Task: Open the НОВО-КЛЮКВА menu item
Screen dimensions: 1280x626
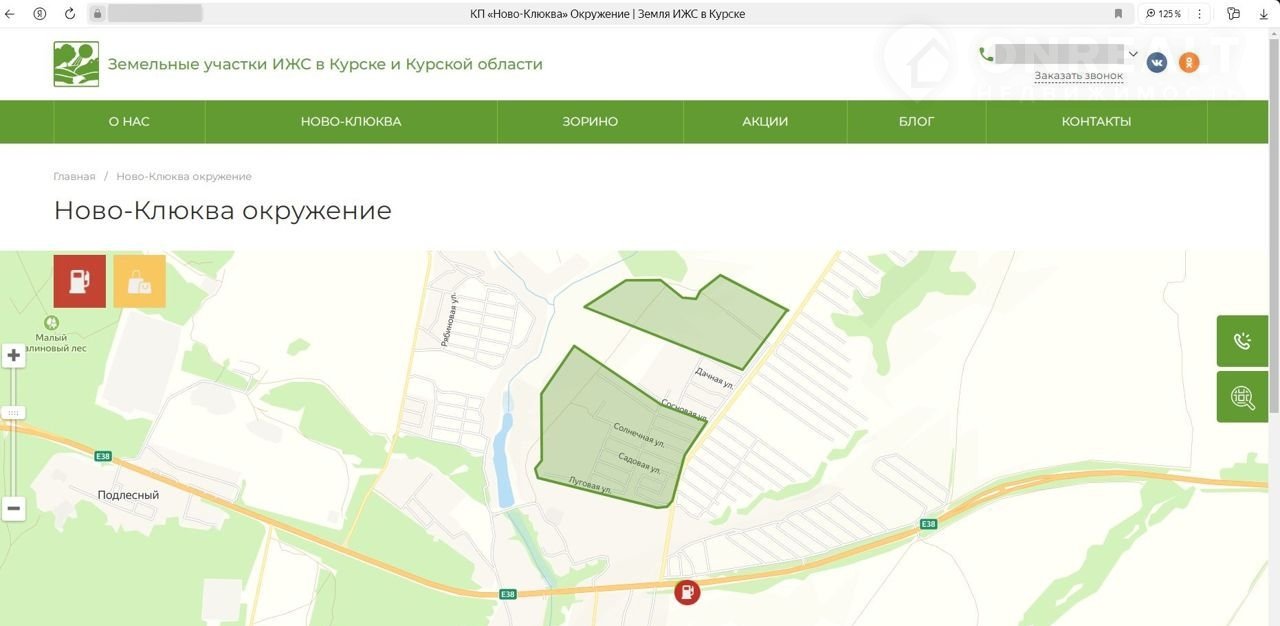Action: 351,122
